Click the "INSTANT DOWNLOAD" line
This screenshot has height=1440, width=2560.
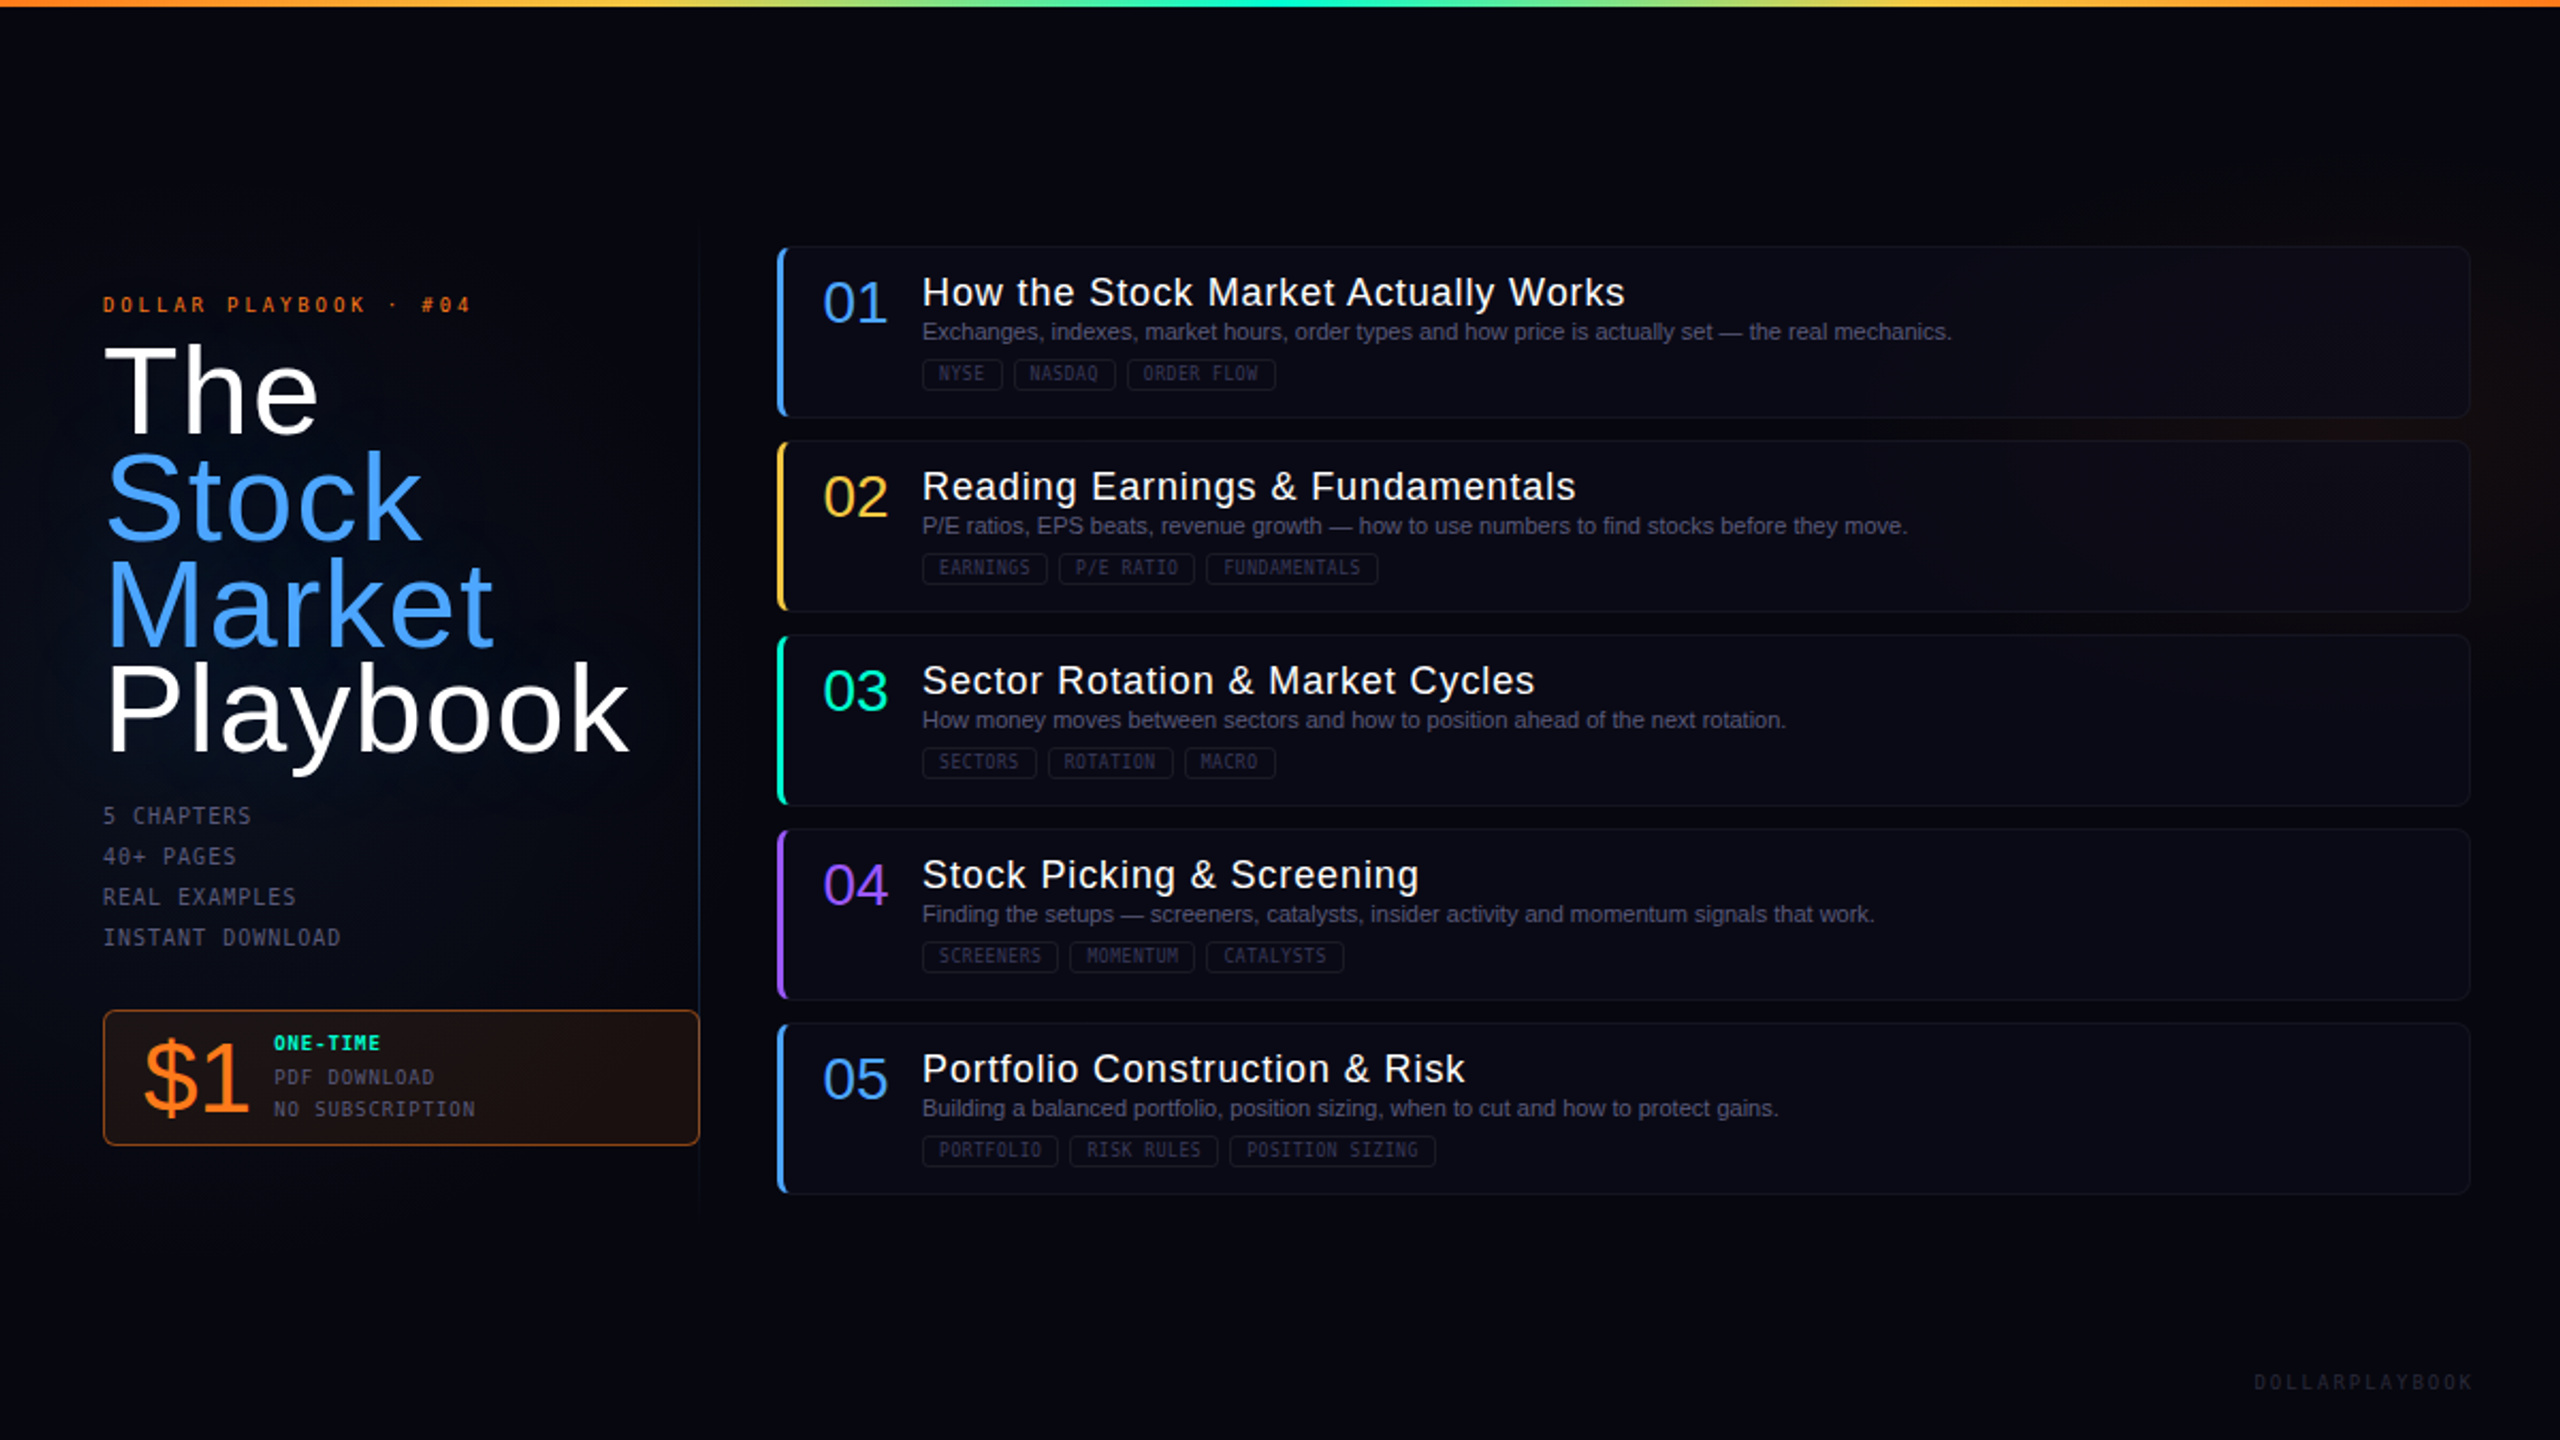point(222,938)
